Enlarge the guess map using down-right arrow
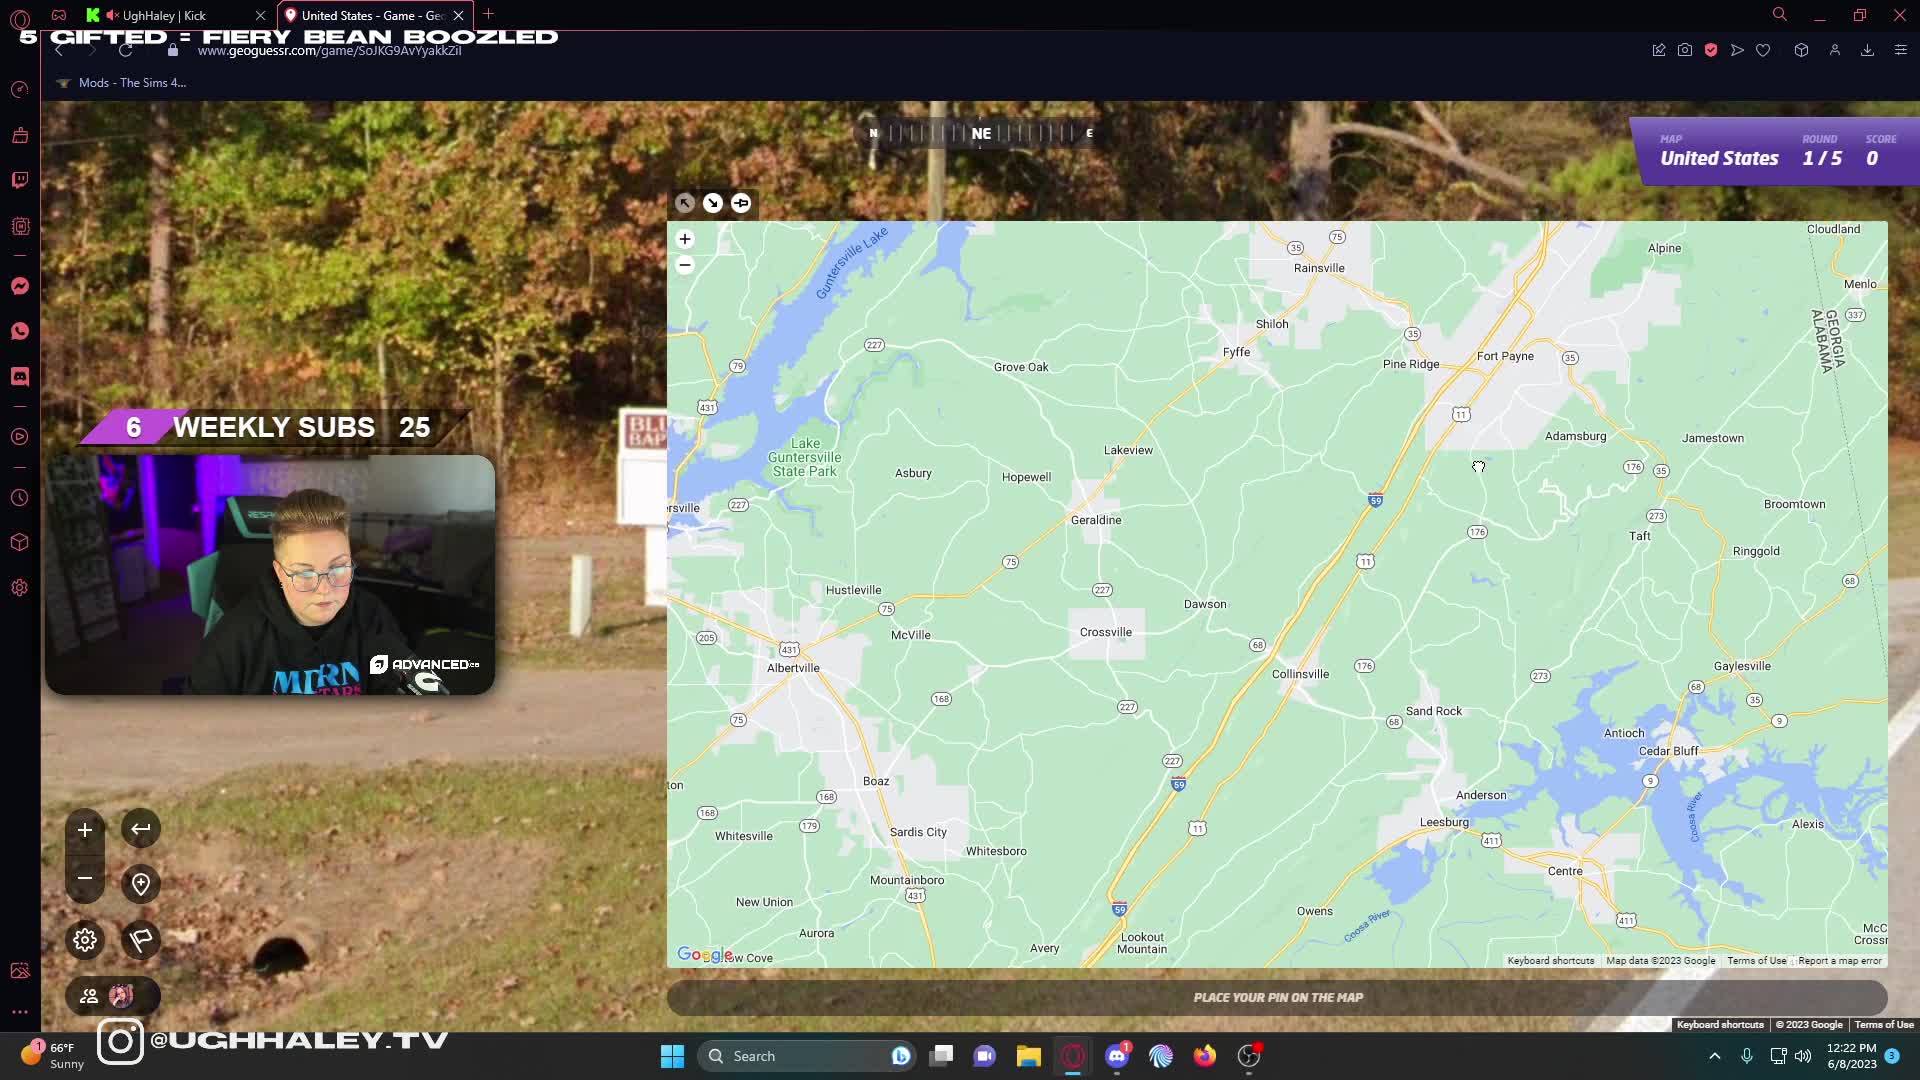 (x=713, y=203)
